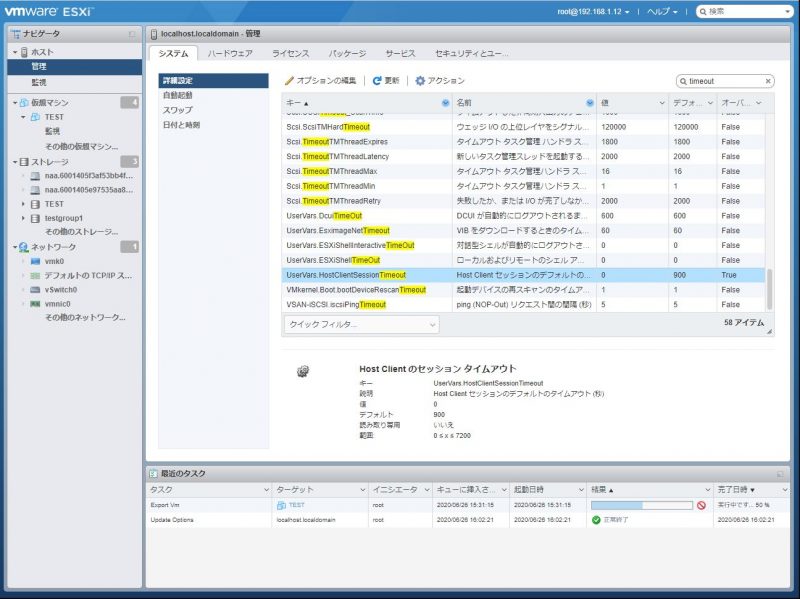The width and height of the screenshot is (800, 599).
Task: Switch to the サービス tab
Action: [401, 54]
